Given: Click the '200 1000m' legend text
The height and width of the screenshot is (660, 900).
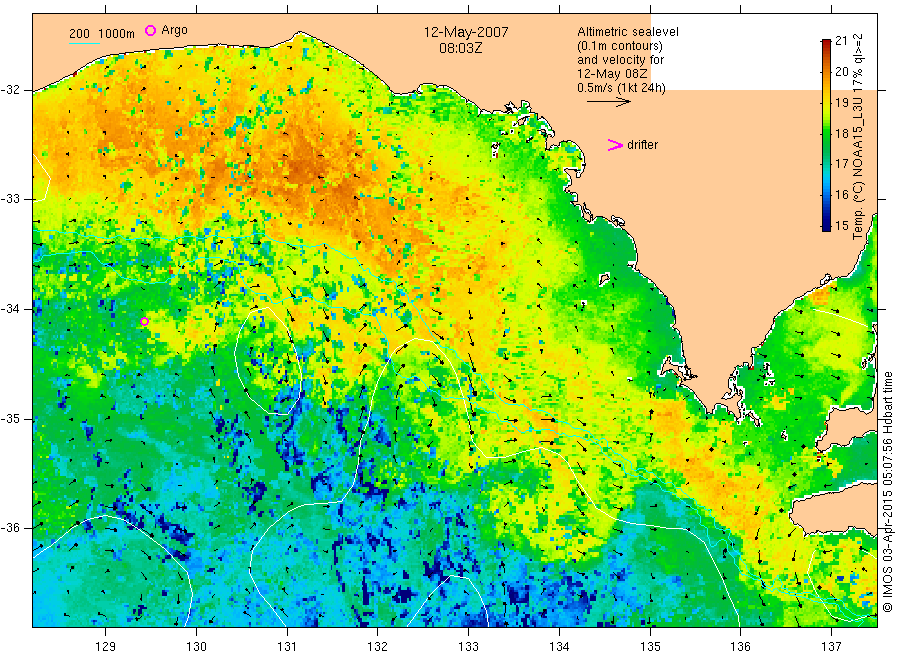Looking at the screenshot, I should (x=102, y=34).
